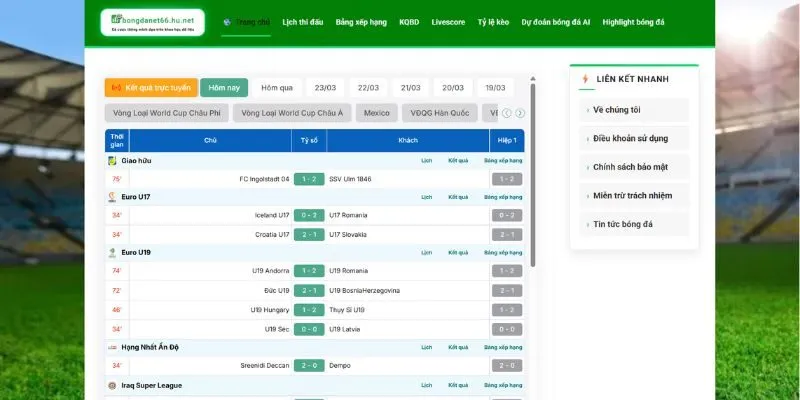Click Bảng xếp hạng link in Euro U19 row
This screenshot has height=400, width=800.
(503, 253)
